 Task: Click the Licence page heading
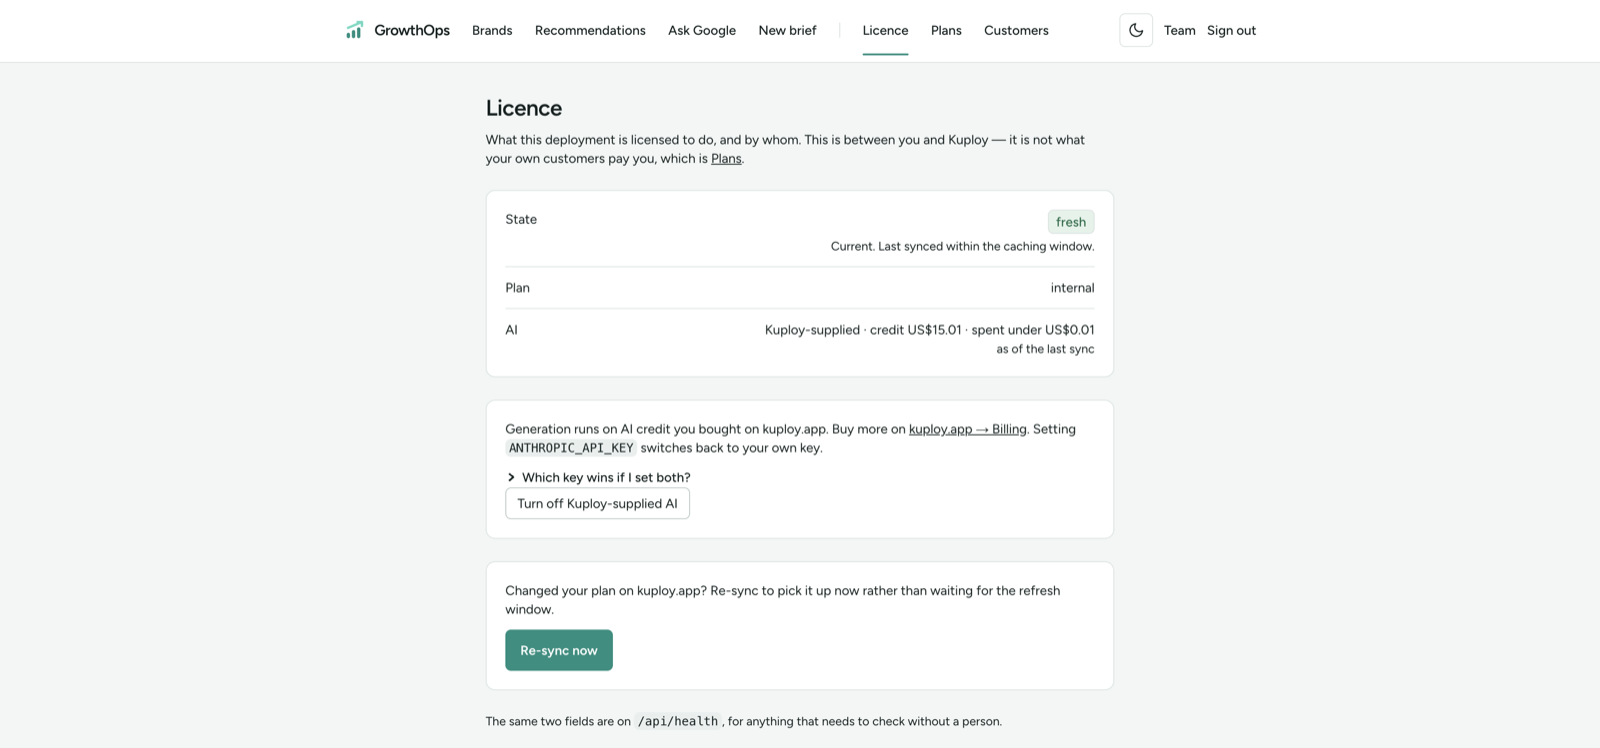tap(524, 108)
